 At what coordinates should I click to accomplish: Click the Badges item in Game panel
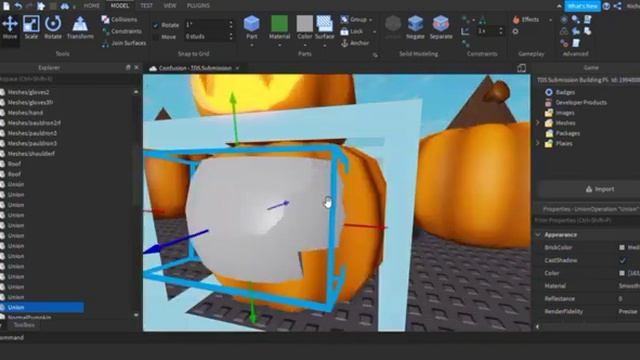coord(565,92)
